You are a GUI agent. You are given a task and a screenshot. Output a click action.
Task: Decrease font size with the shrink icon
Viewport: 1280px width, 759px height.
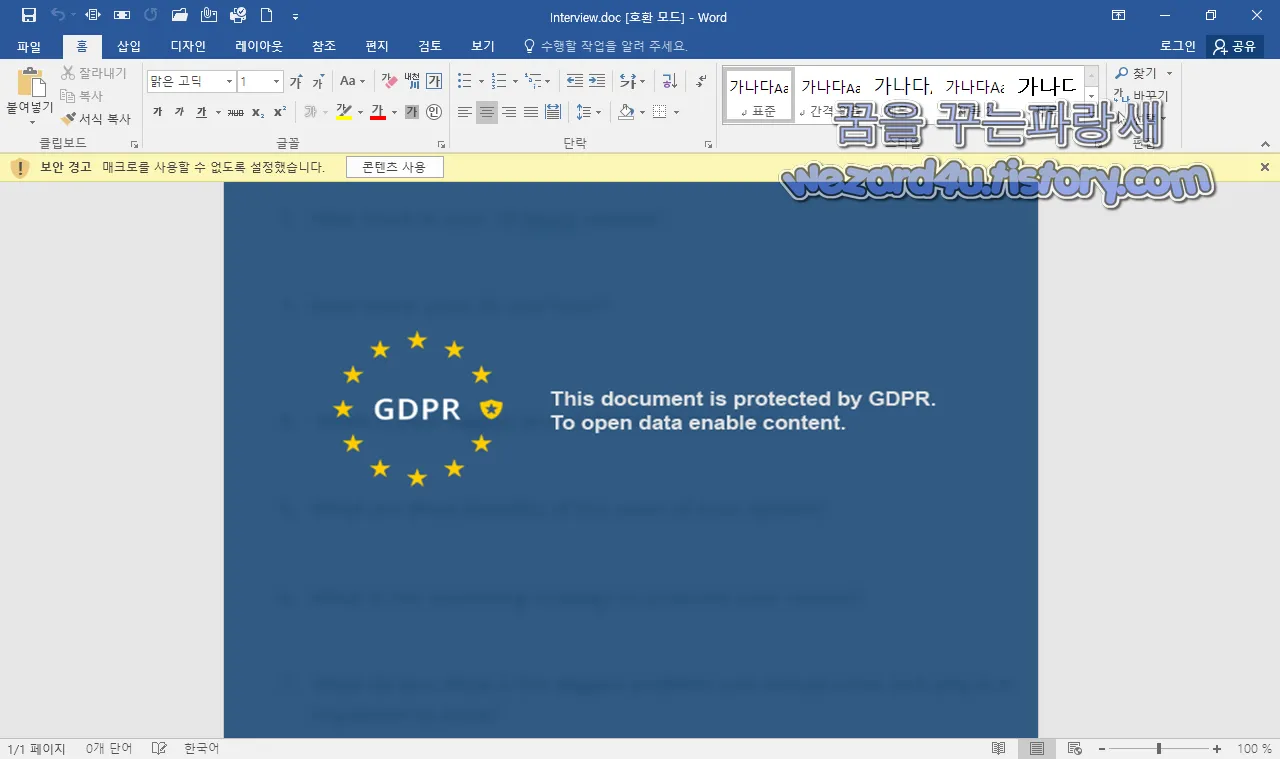[318, 82]
